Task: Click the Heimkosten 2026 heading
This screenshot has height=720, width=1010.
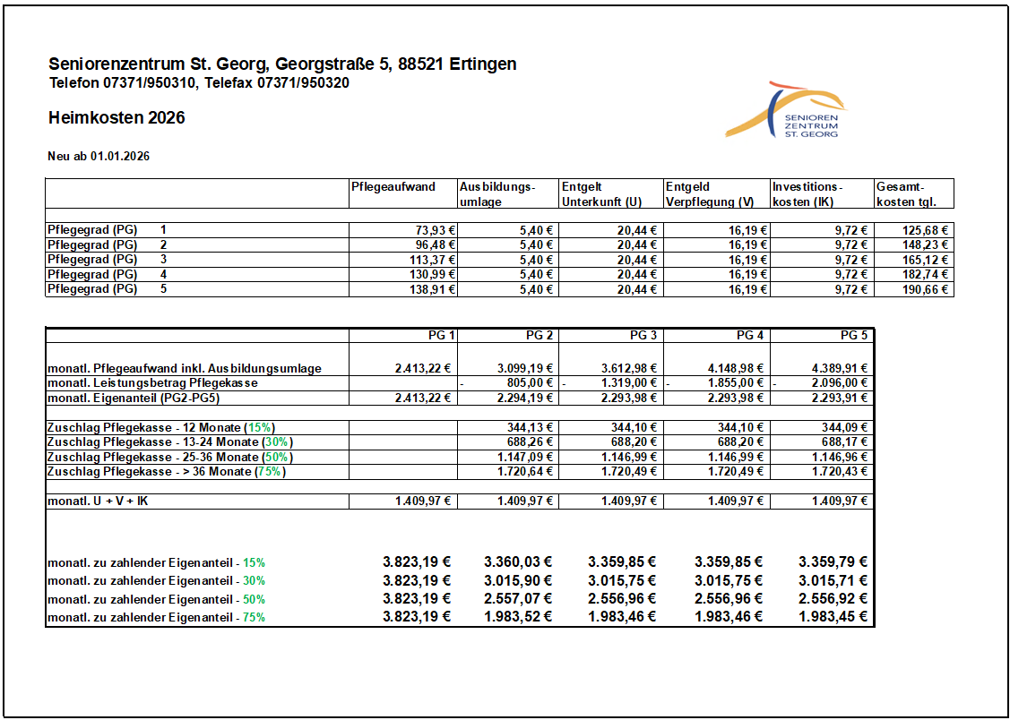Action: pyautogui.click(x=116, y=118)
